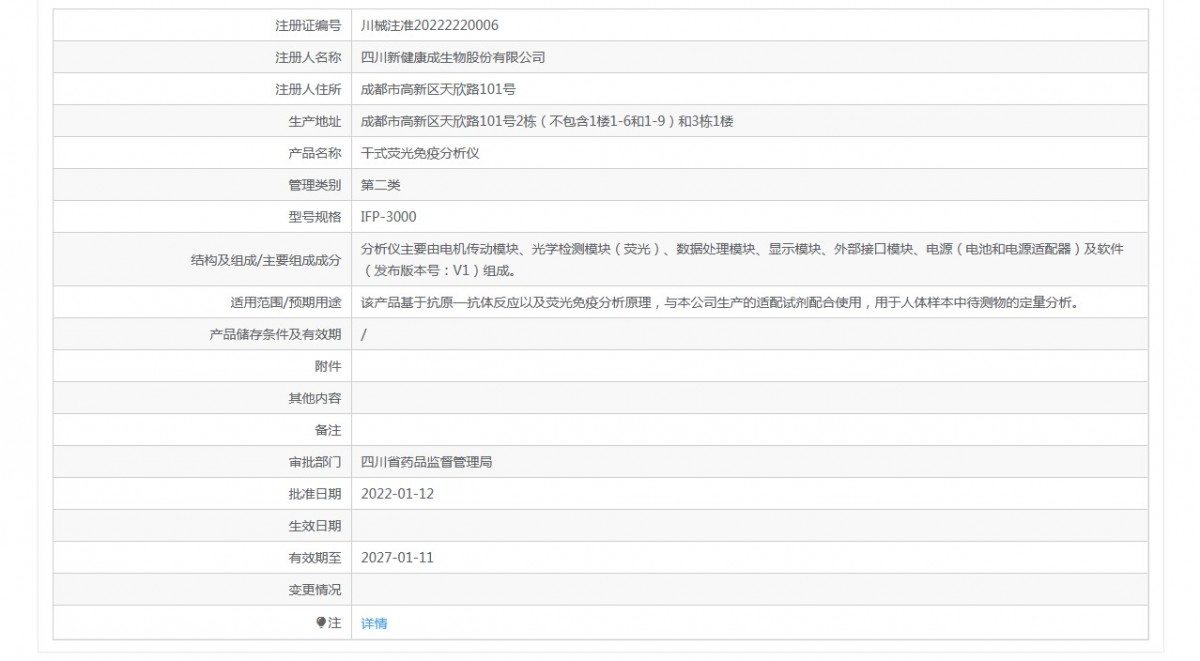Click the 生产地址 label
1200x661 pixels.
[x=314, y=121]
